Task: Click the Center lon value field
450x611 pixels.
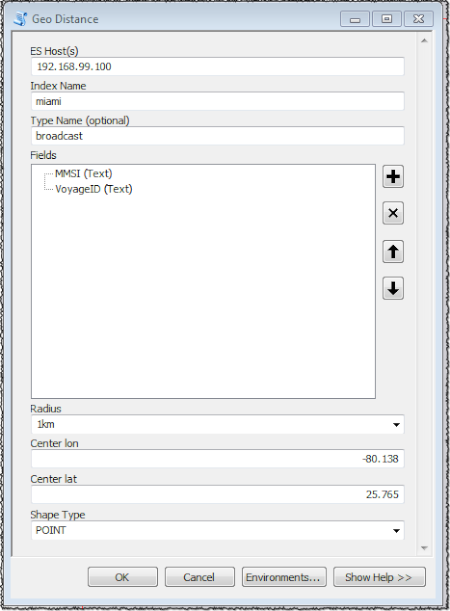Action: click(x=217, y=459)
